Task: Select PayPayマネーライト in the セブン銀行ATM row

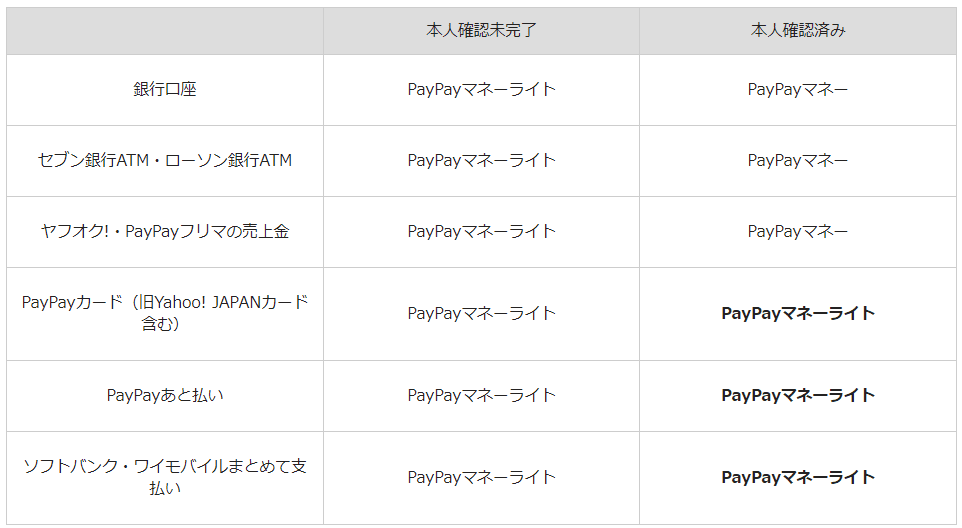Action: tap(481, 160)
